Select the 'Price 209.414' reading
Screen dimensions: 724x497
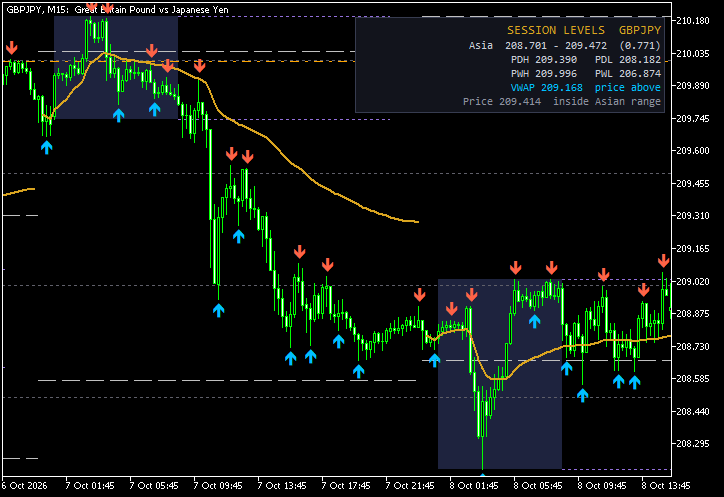(502, 101)
